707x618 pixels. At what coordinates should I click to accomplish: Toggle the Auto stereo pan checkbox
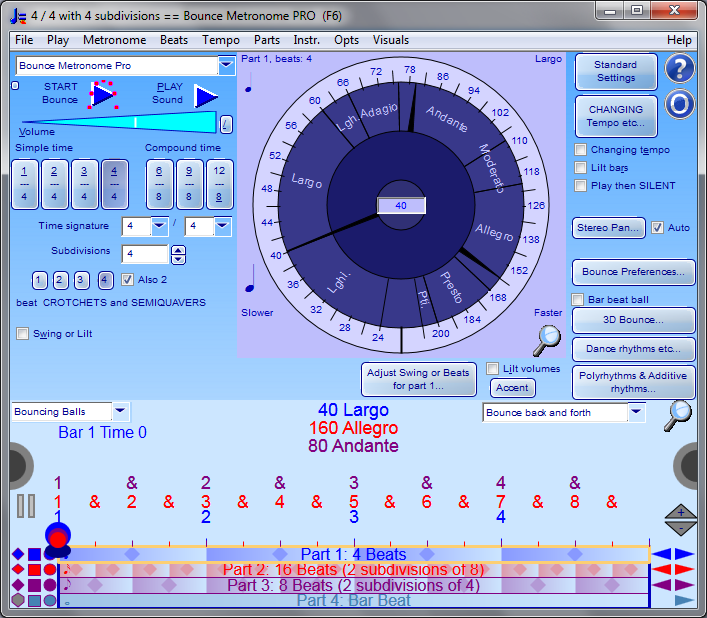pyautogui.click(x=657, y=228)
